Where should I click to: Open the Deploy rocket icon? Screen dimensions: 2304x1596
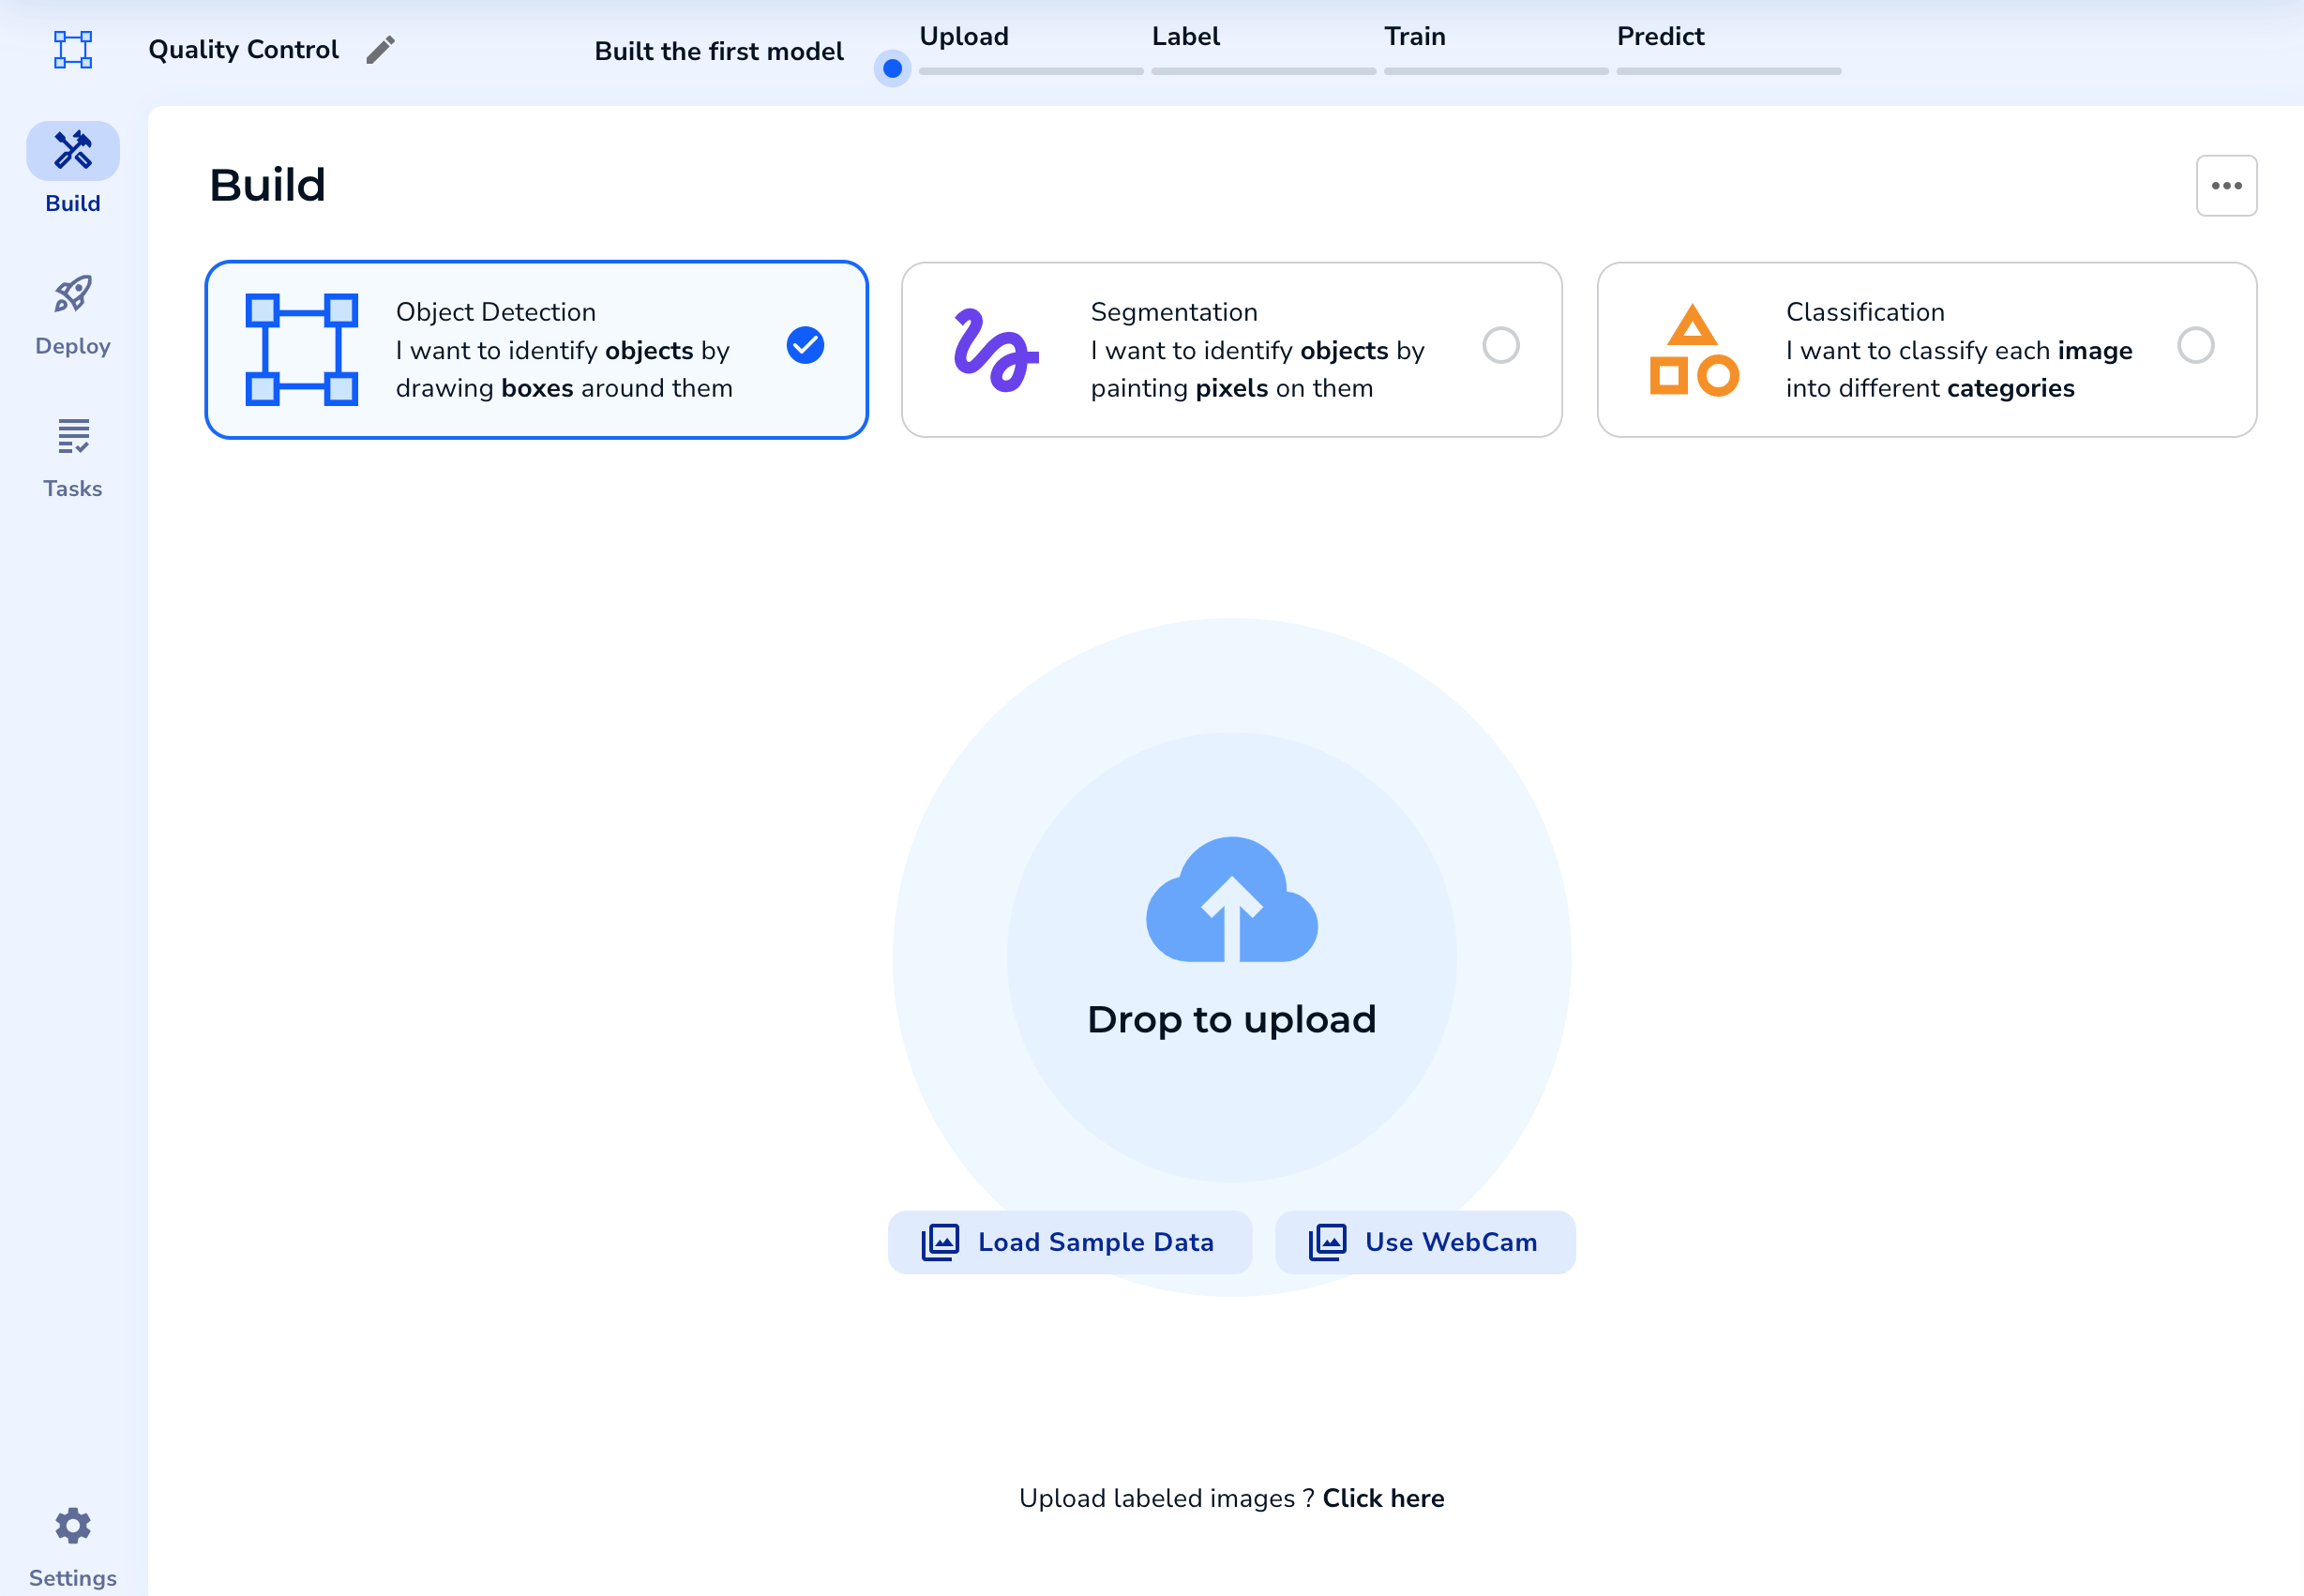point(73,294)
